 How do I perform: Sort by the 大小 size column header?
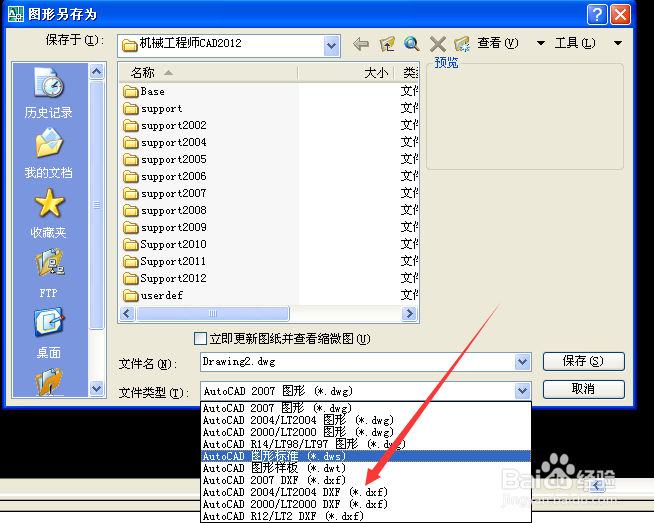click(346, 73)
